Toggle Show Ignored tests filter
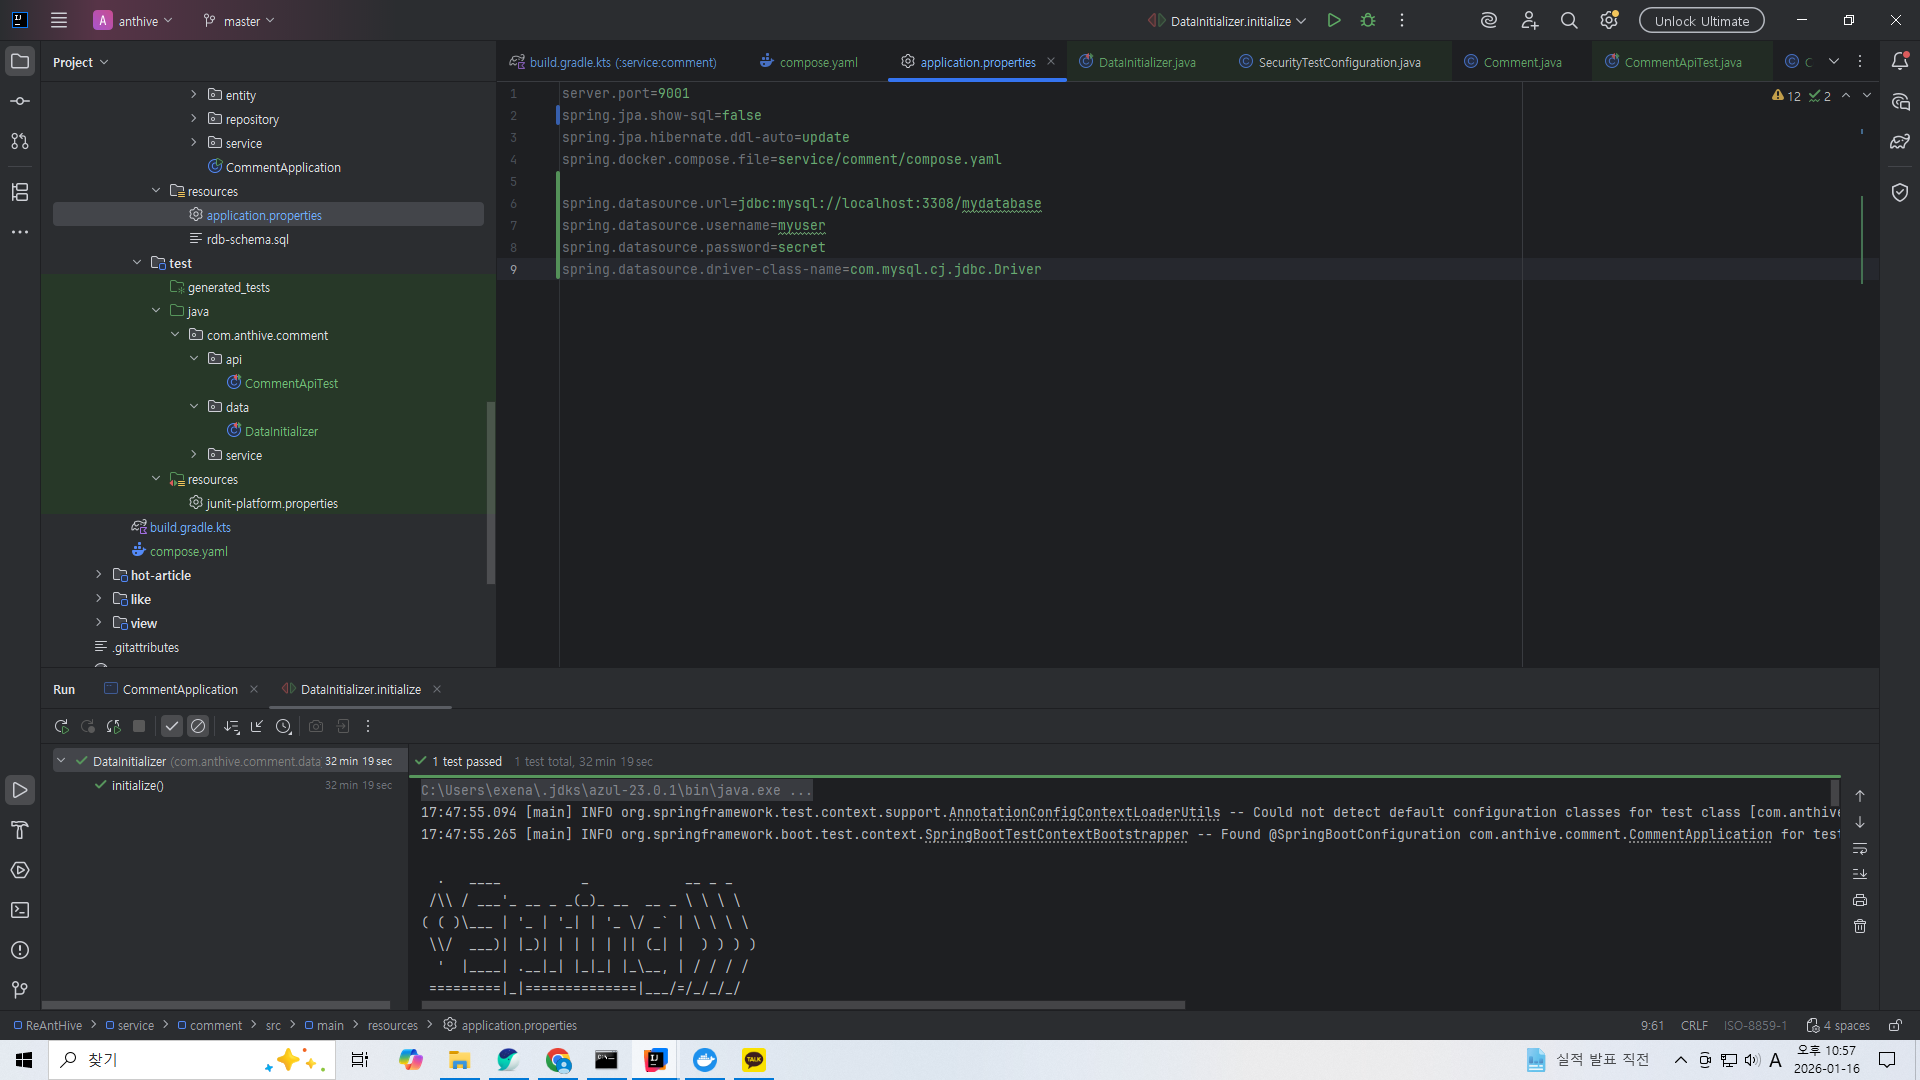The height and width of the screenshot is (1080, 1920). [x=198, y=727]
